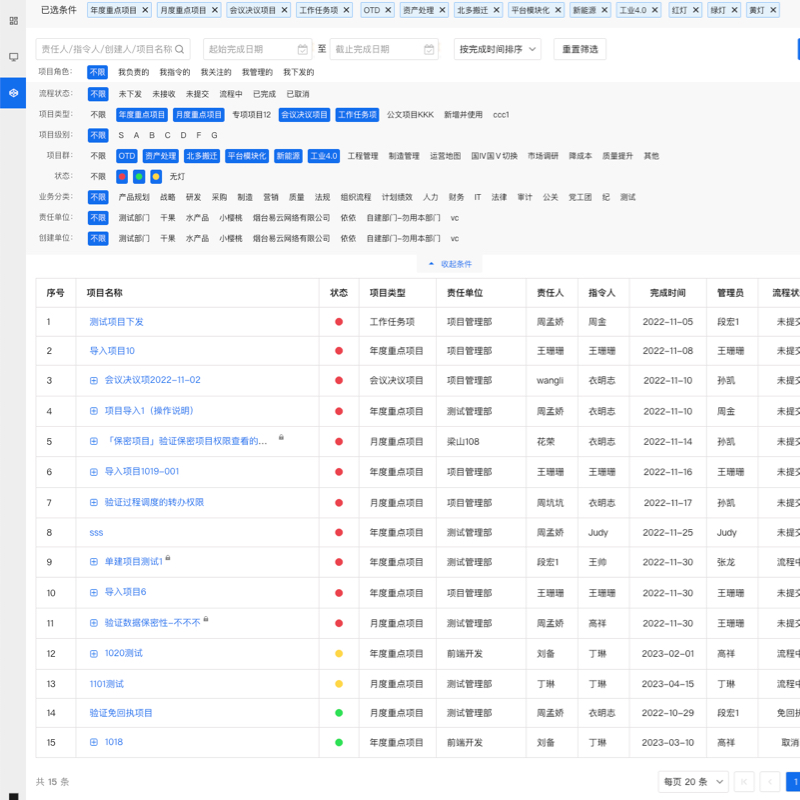The image size is (800, 800).
Task: Select 流程中 in process status filter
Action: pos(230,94)
